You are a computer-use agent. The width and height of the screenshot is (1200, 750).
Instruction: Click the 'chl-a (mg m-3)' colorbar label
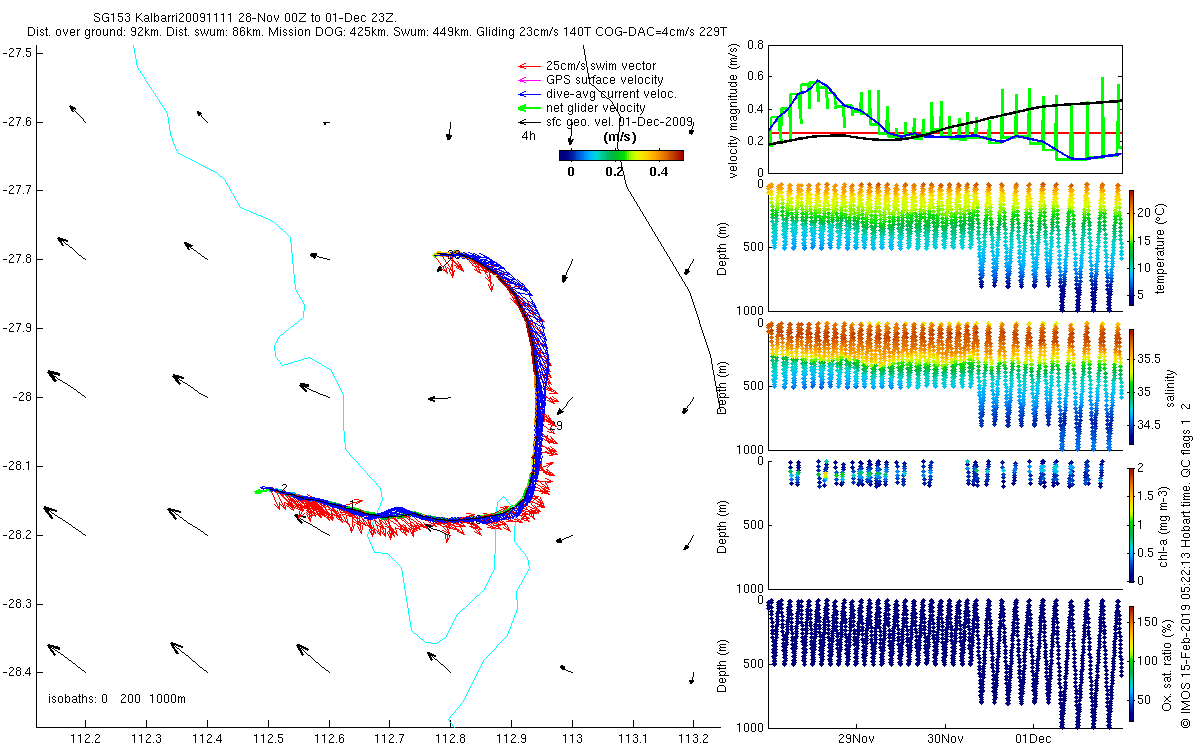click(x=1165, y=524)
